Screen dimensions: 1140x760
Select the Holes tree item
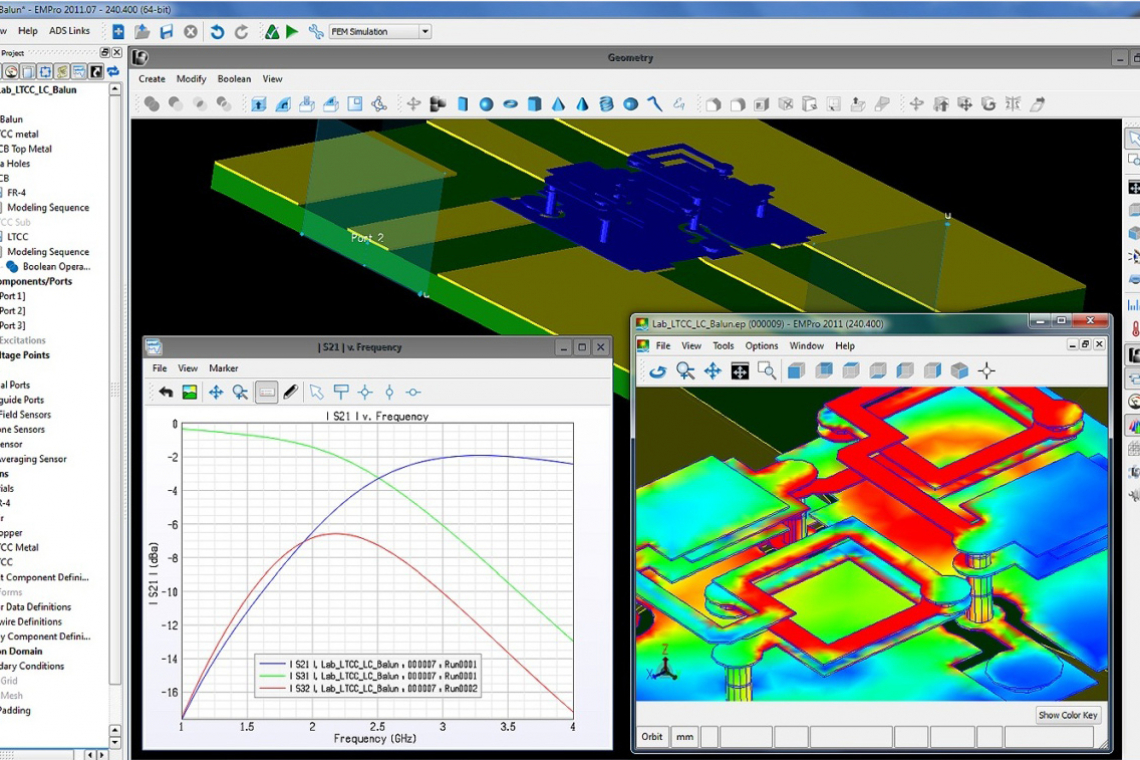pyautogui.click(x=15, y=164)
